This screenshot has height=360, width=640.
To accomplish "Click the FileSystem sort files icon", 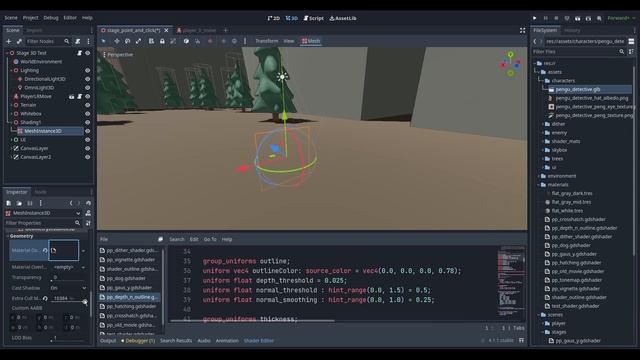I will click(631, 51).
